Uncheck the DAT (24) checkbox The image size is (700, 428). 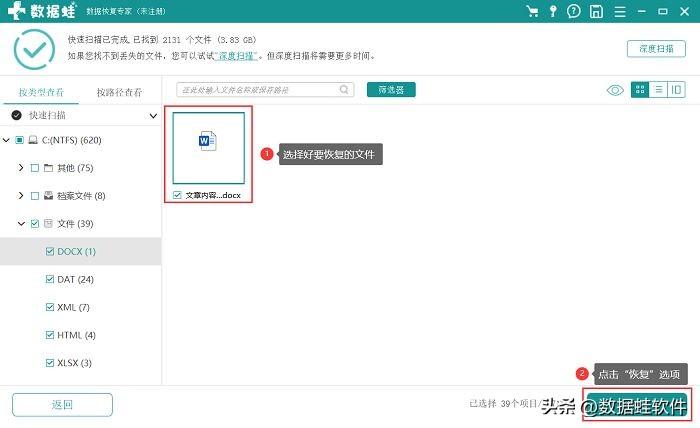pyautogui.click(x=50, y=279)
